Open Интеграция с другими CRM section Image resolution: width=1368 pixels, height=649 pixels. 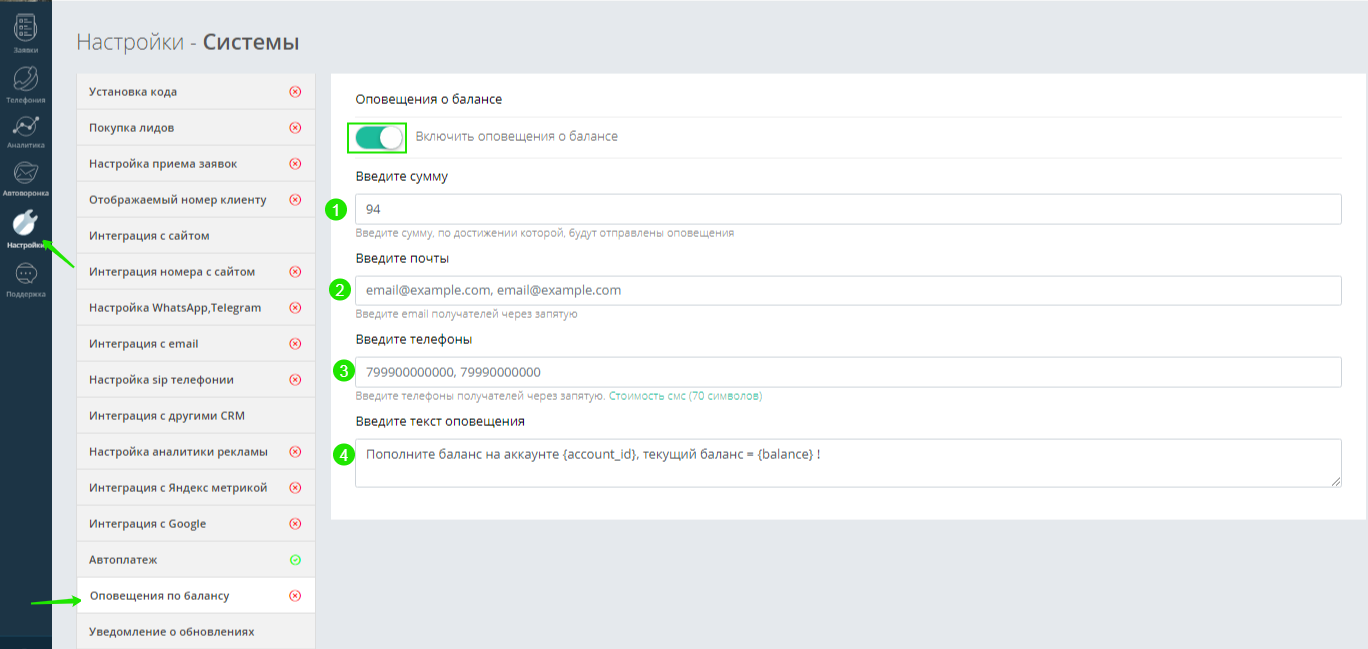pos(196,416)
